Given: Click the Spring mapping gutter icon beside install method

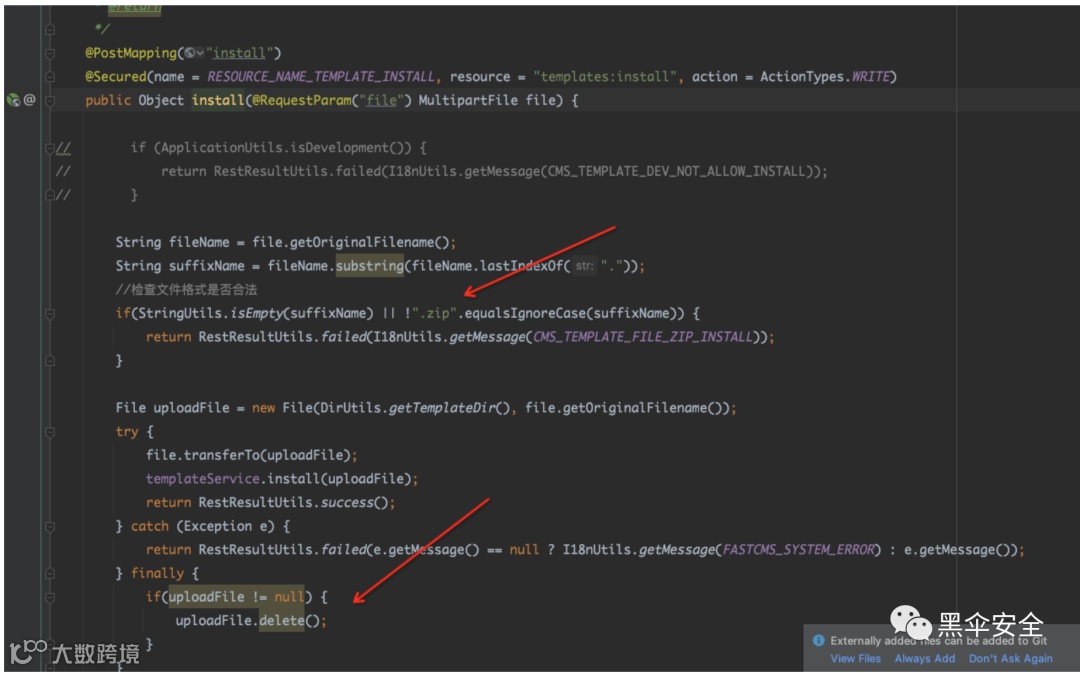Looking at the screenshot, I should point(12,100).
